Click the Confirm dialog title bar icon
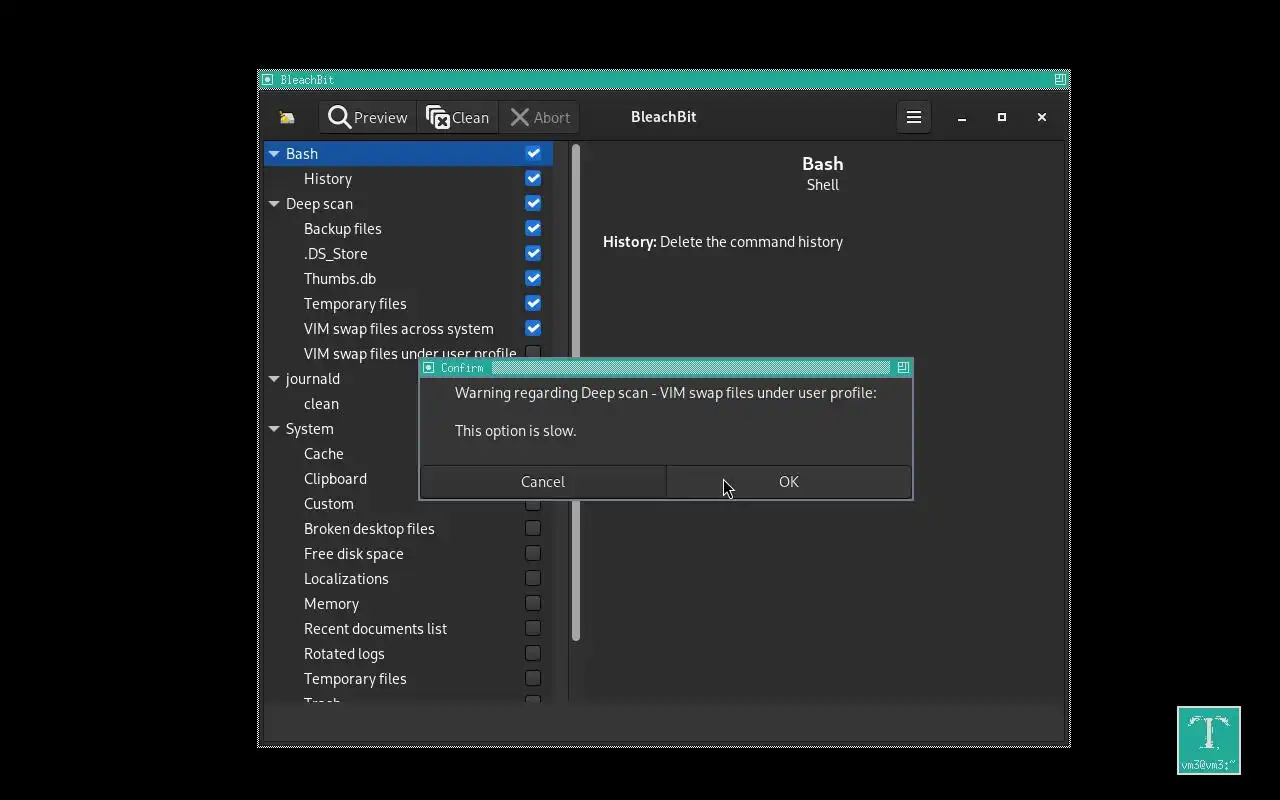 pos(429,368)
